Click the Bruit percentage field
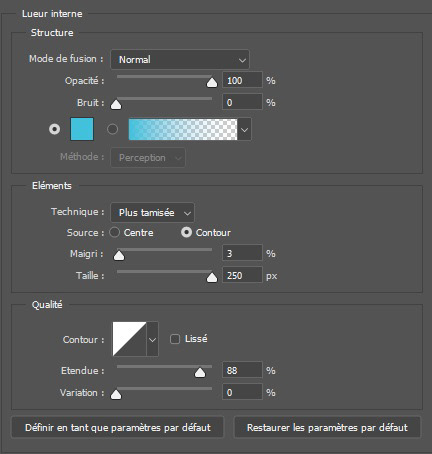 [242, 102]
